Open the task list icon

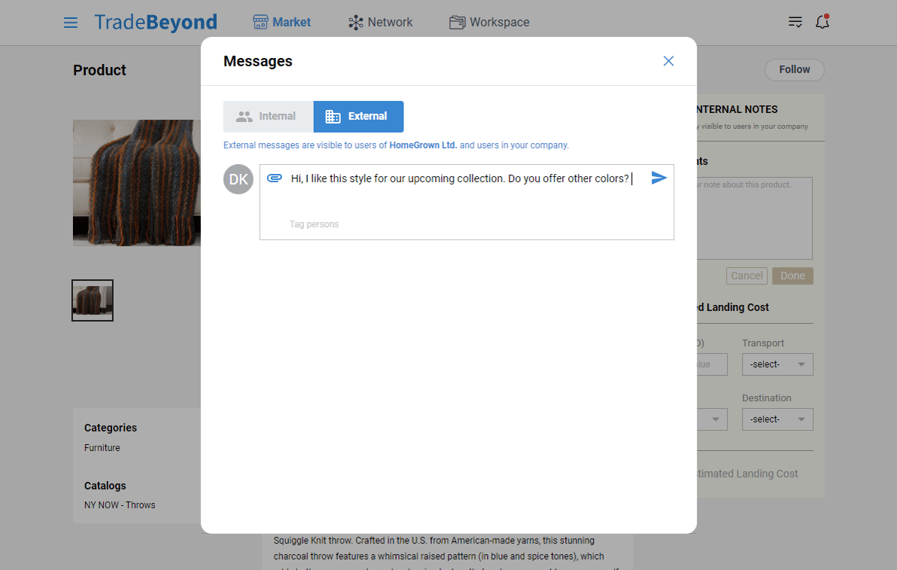795,22
